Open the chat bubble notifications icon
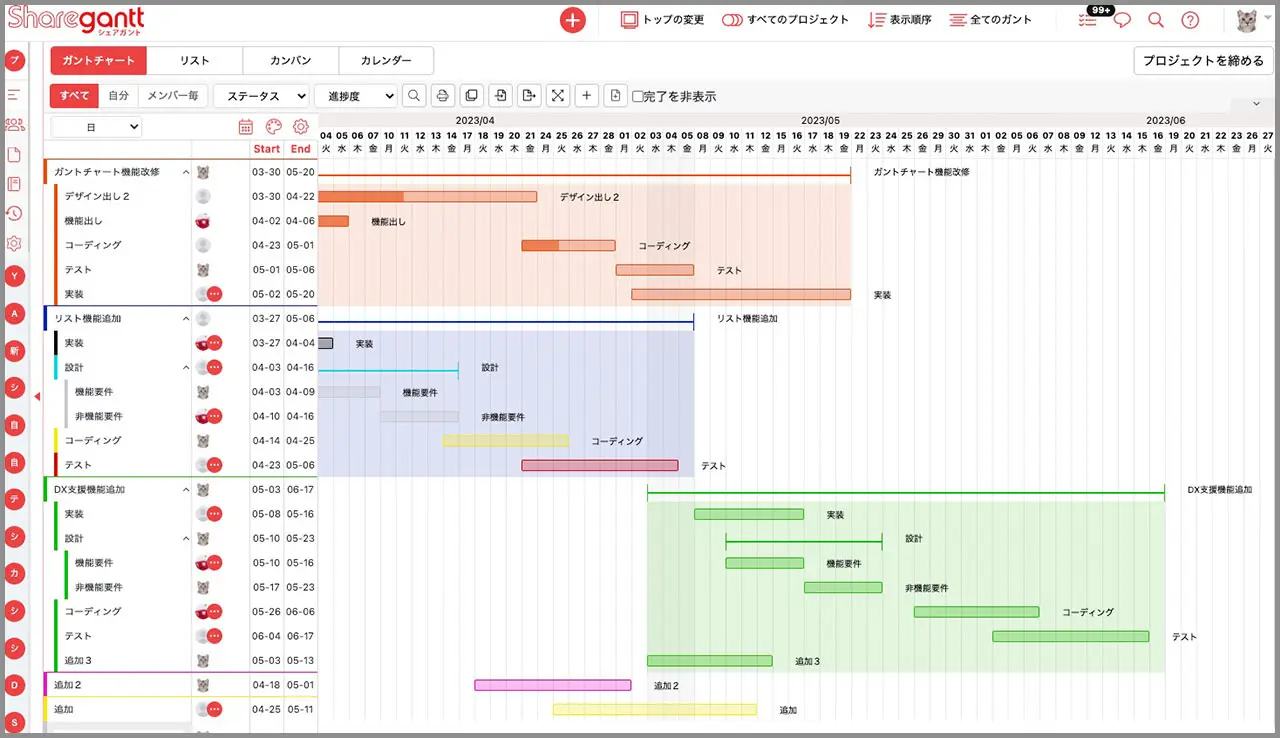 tap(1122, 20)
